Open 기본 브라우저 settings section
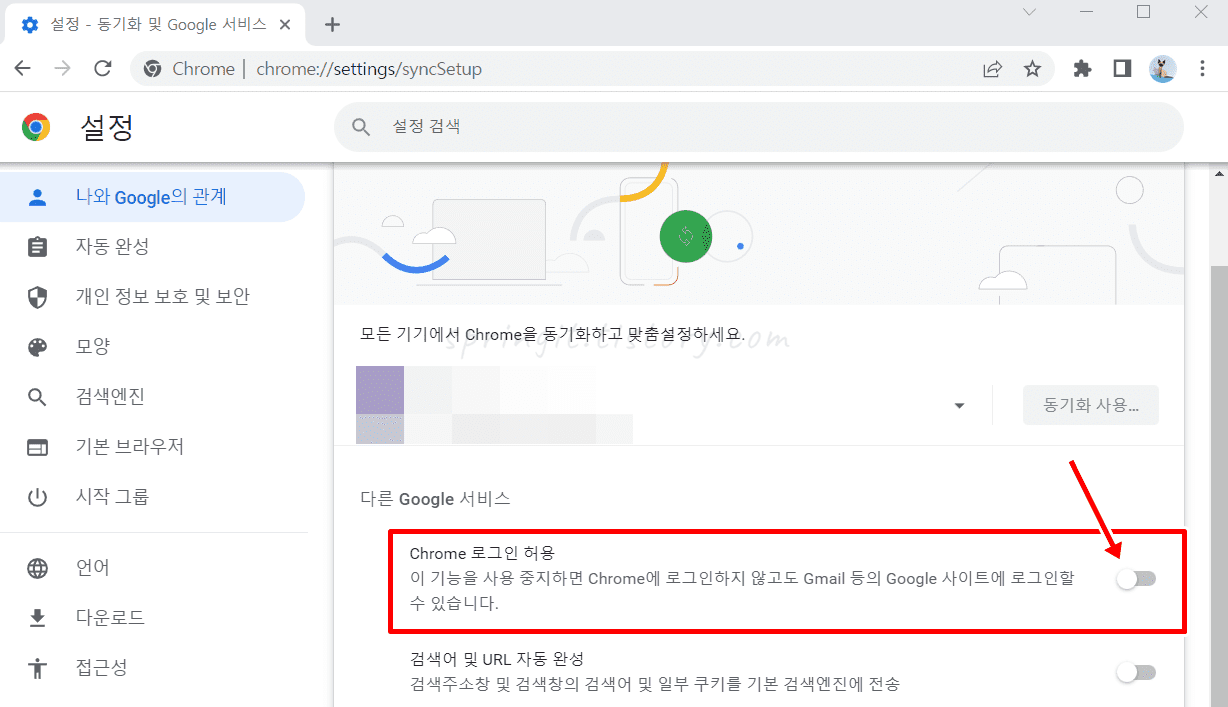Screen dimensions: 1228x707 pos(152,447)
